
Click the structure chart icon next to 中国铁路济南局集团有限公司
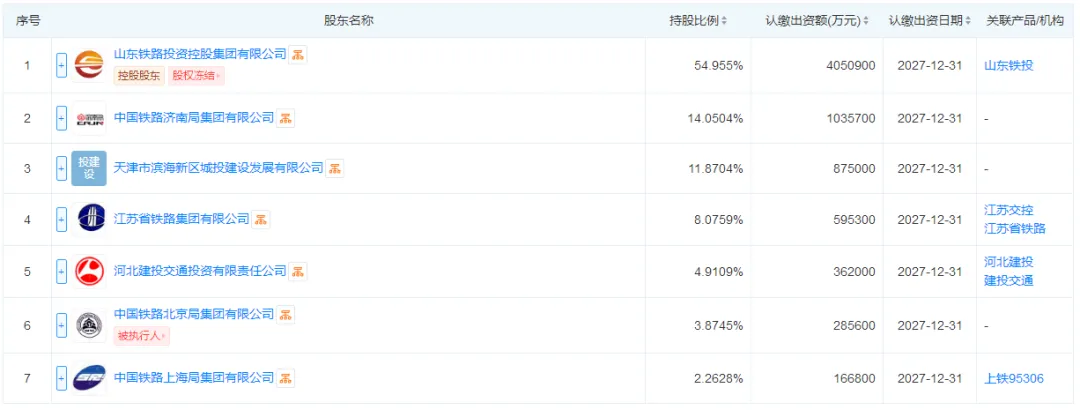click(285, 119)
